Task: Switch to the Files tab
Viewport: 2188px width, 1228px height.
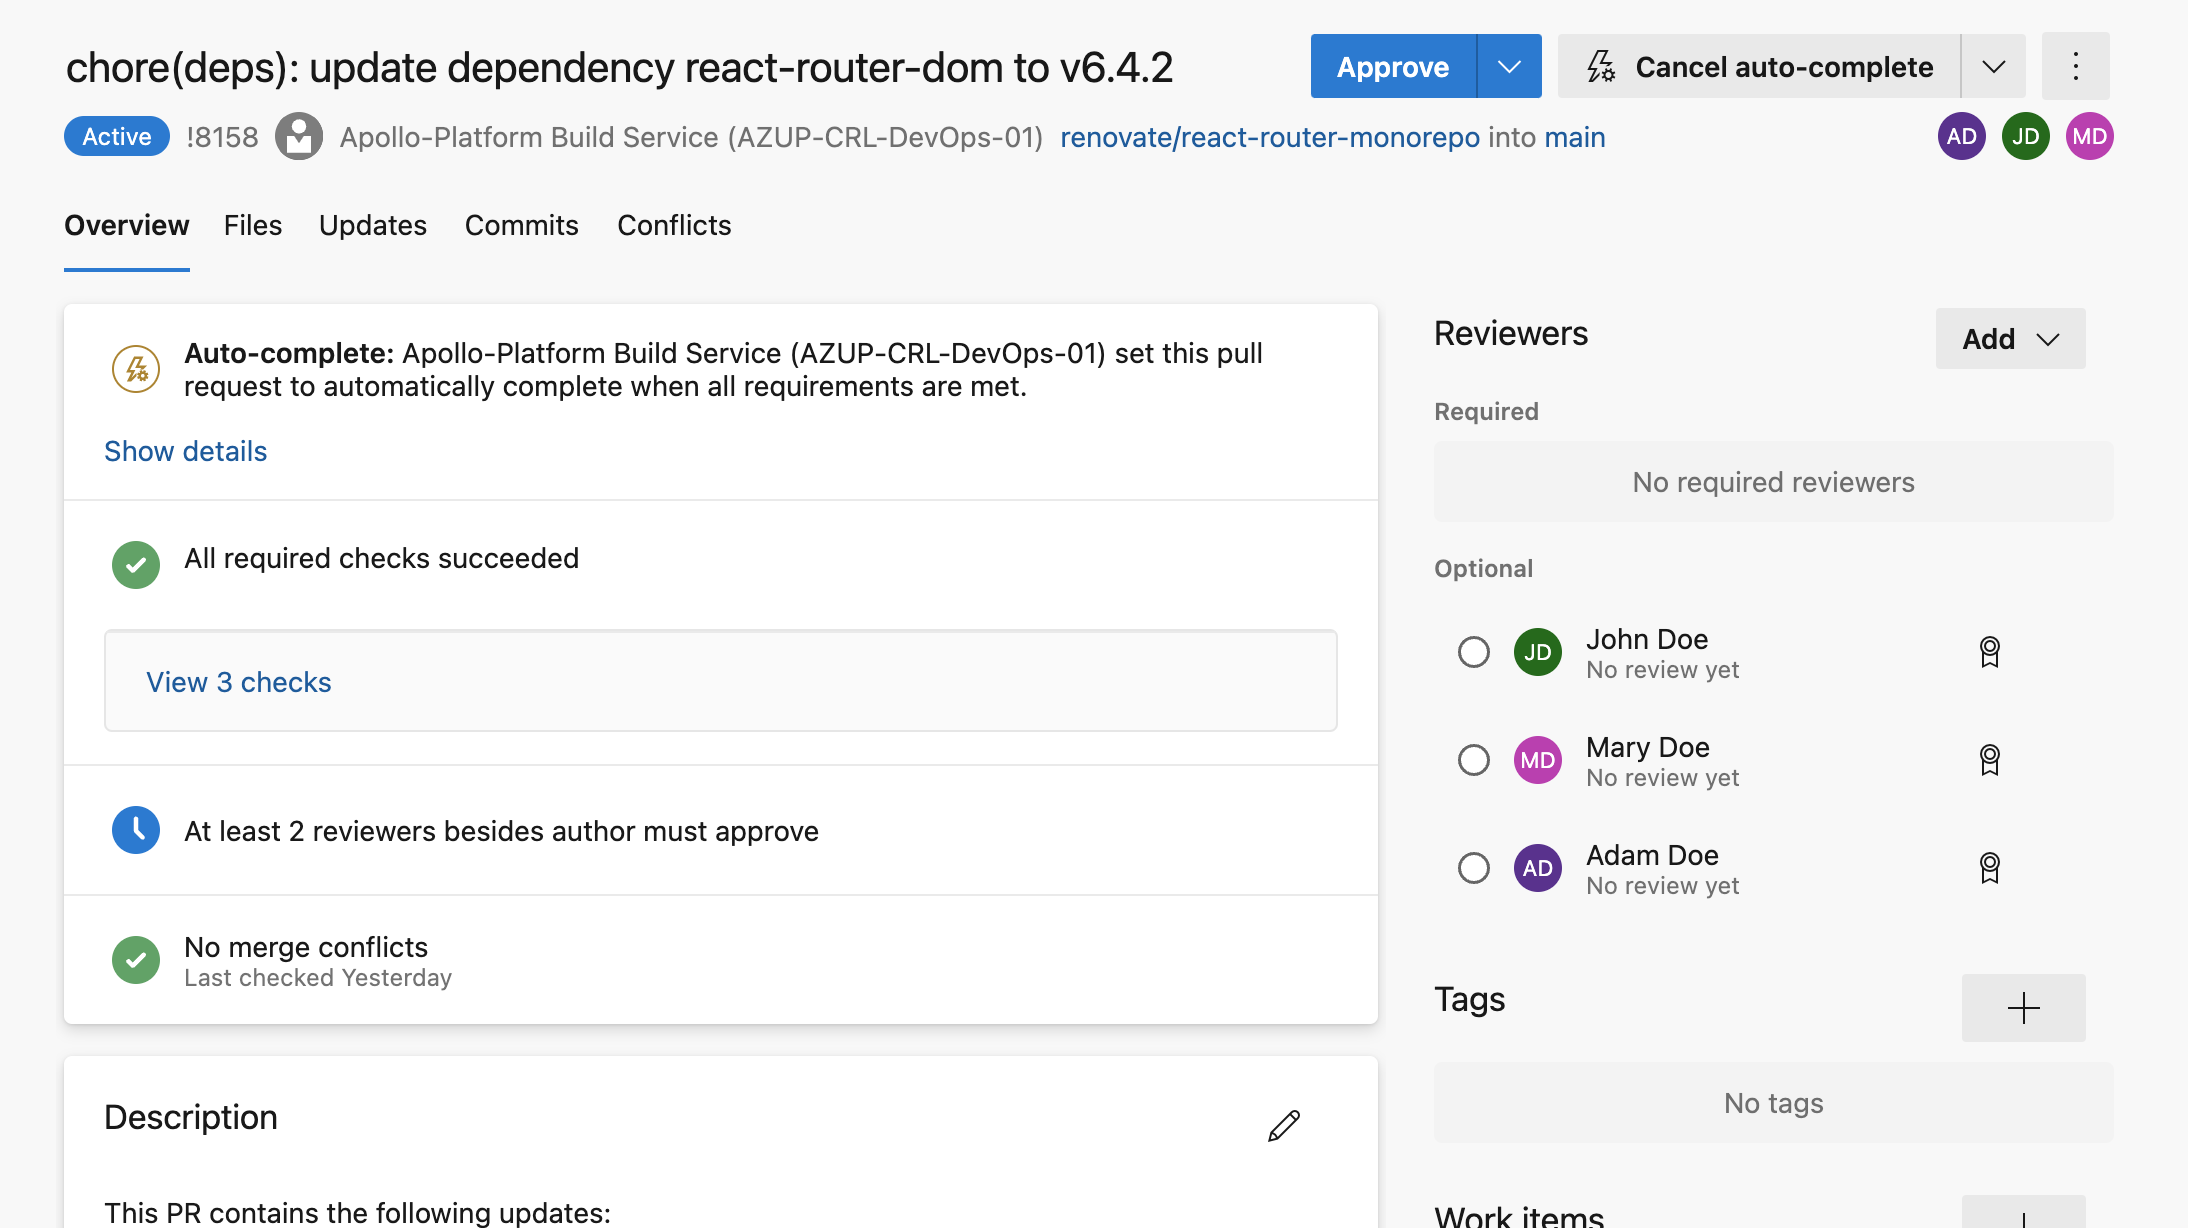Action: pos(253,226)
